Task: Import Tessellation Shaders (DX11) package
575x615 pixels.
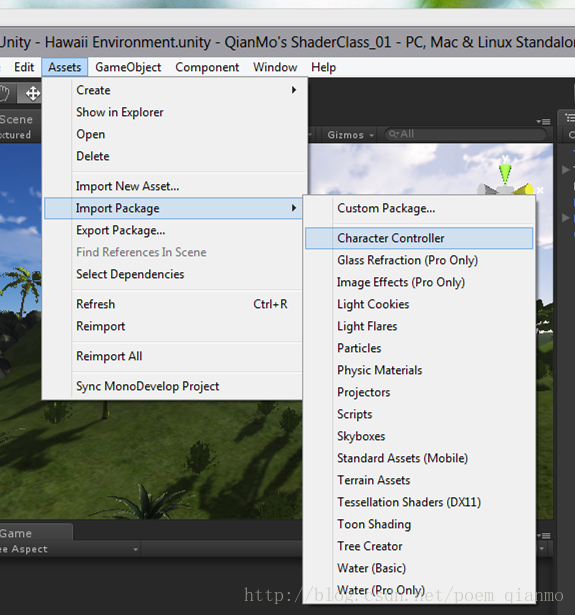Action: (419, 502)
